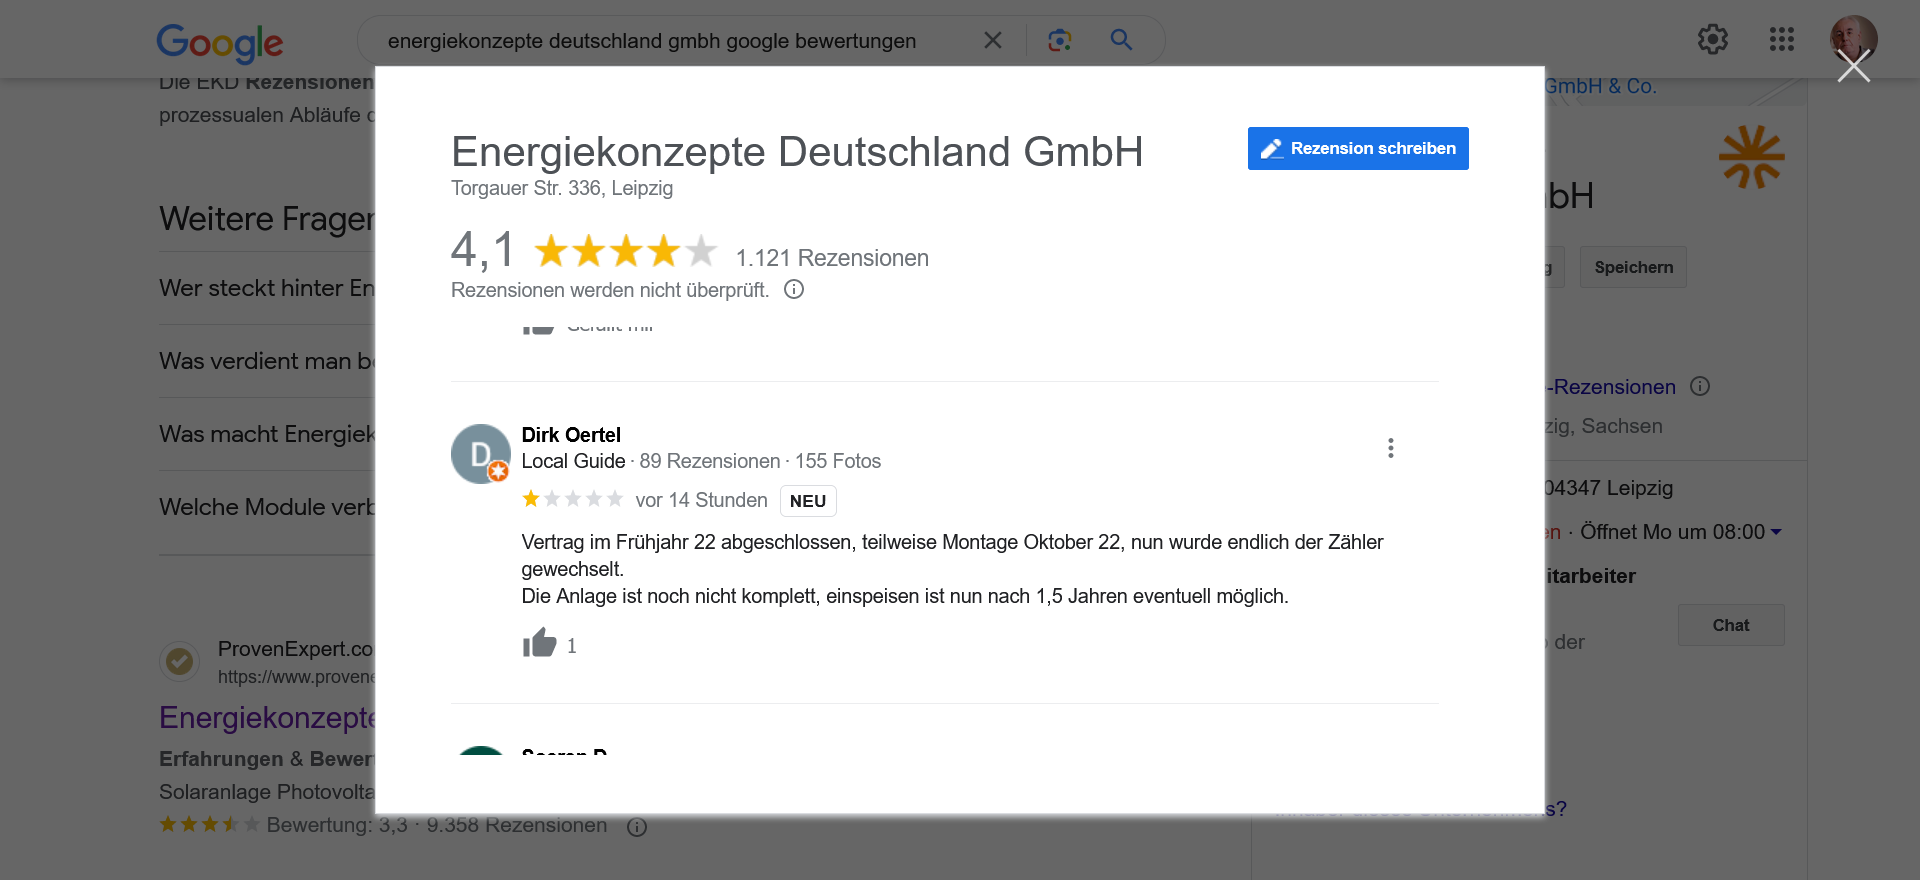This screenshot has height=880, width=1920.
Task: Open Google Lens image search
Action: click(x=1059, y=40)
